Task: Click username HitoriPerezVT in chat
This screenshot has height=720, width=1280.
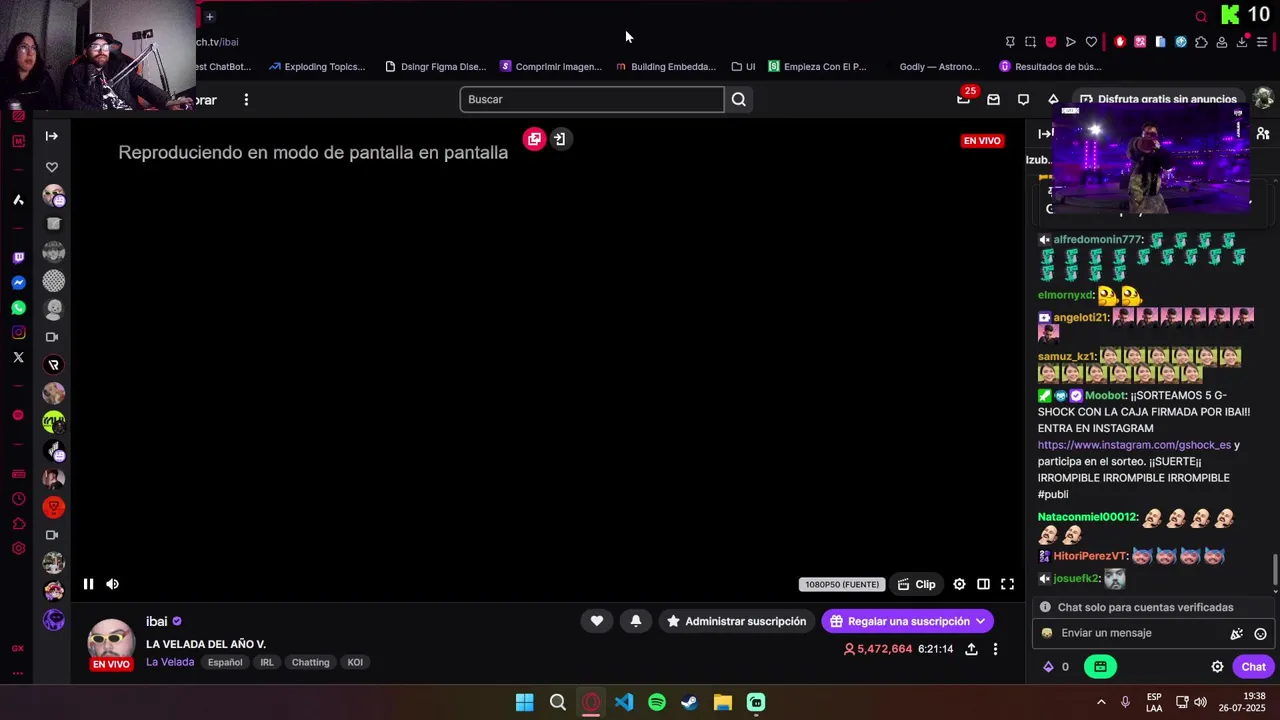Action: click(1090, 556)
